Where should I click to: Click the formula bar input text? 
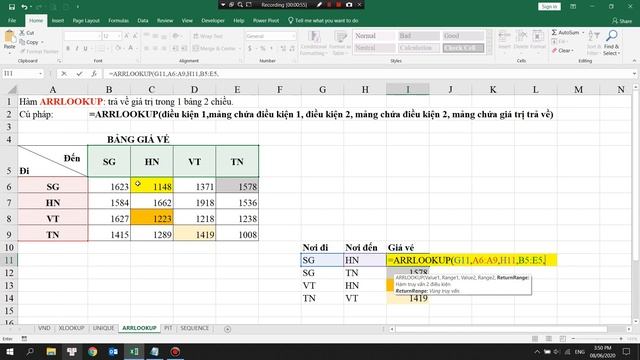(164, 74)
